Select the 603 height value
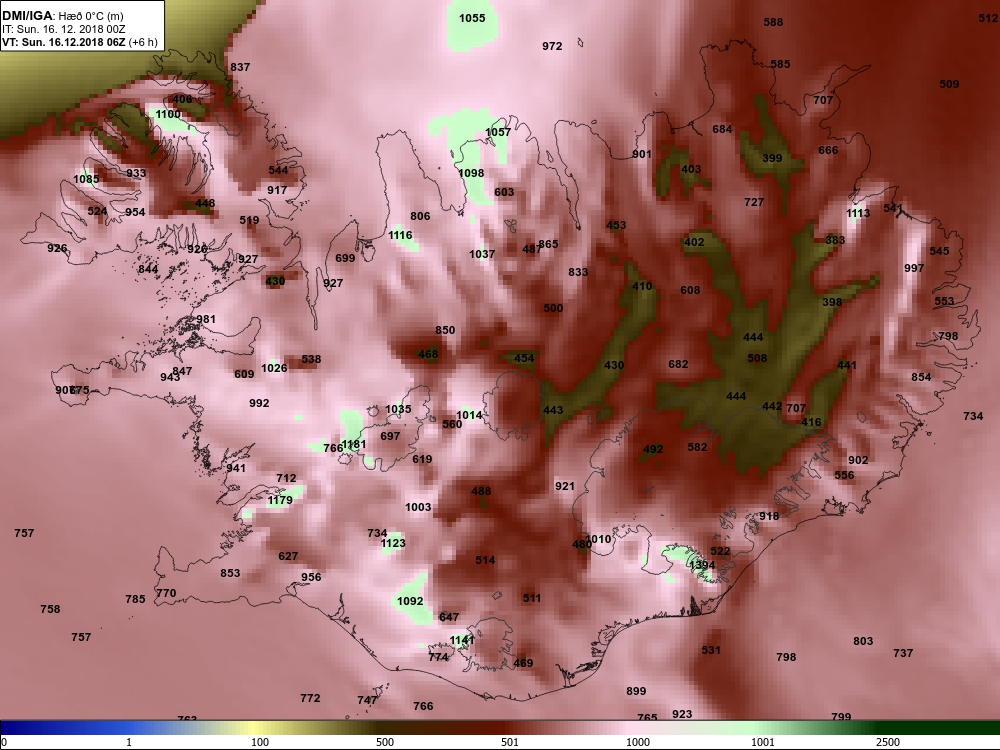 504,191
